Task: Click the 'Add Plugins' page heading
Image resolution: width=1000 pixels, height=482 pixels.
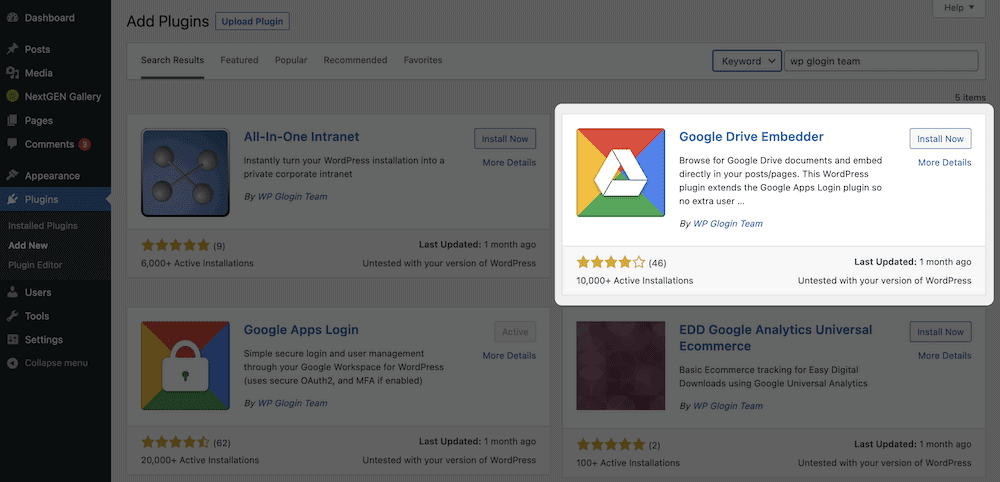Action: [x=168, y=21]
